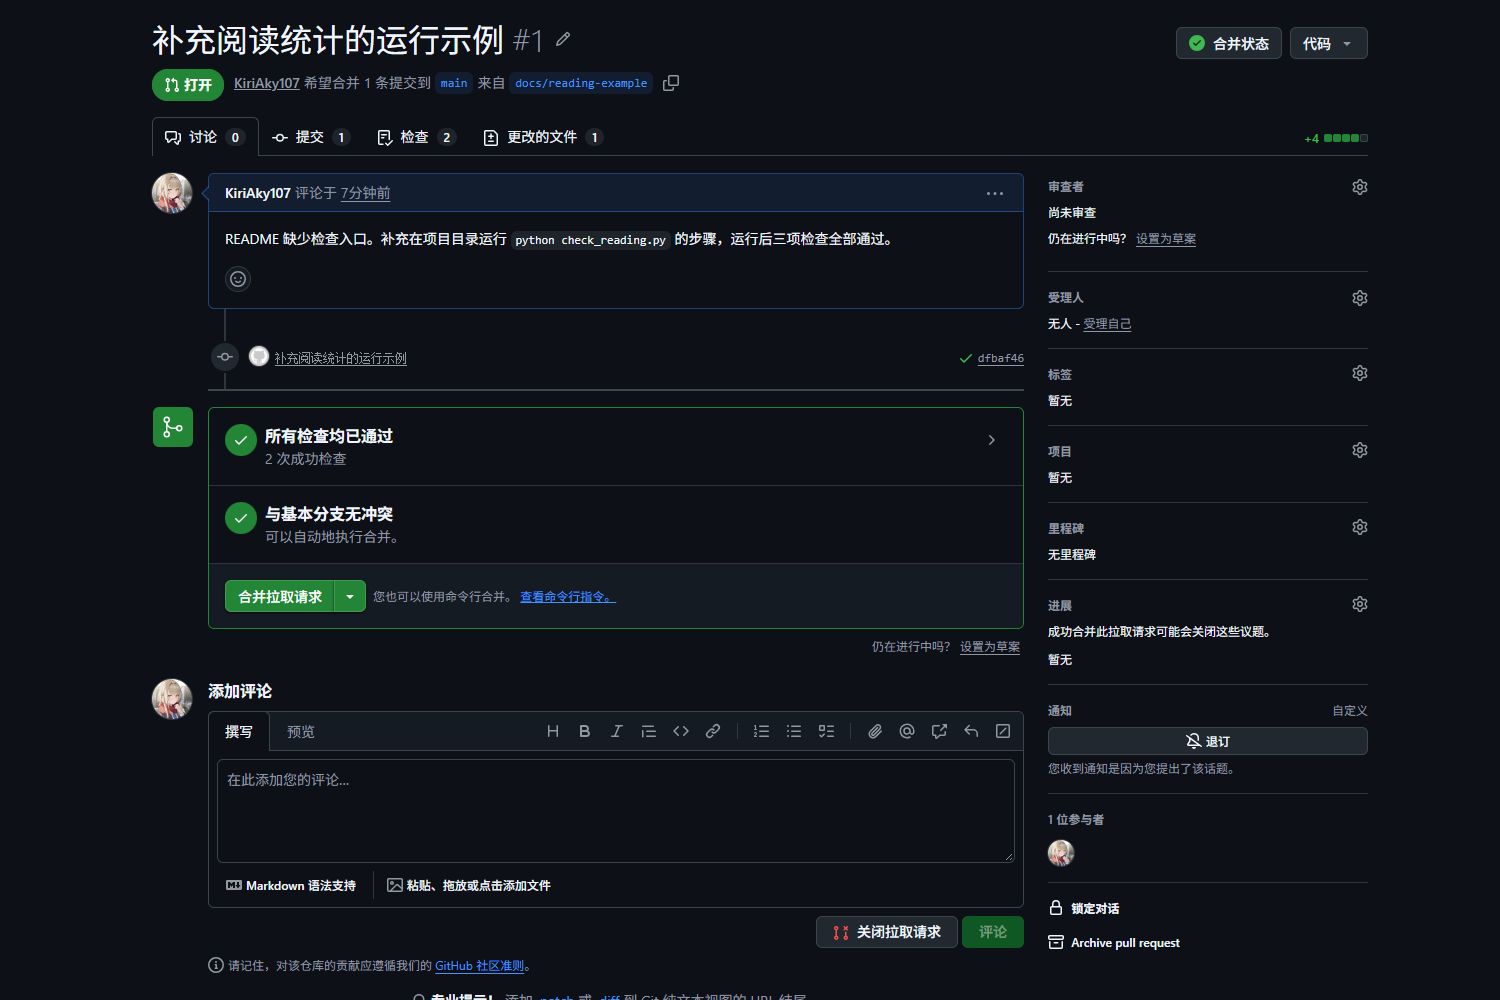The width and height of the screenshot is (1500, 1000).
Task: Mention a user with the @ icon
Action: [x=907, y=731]
